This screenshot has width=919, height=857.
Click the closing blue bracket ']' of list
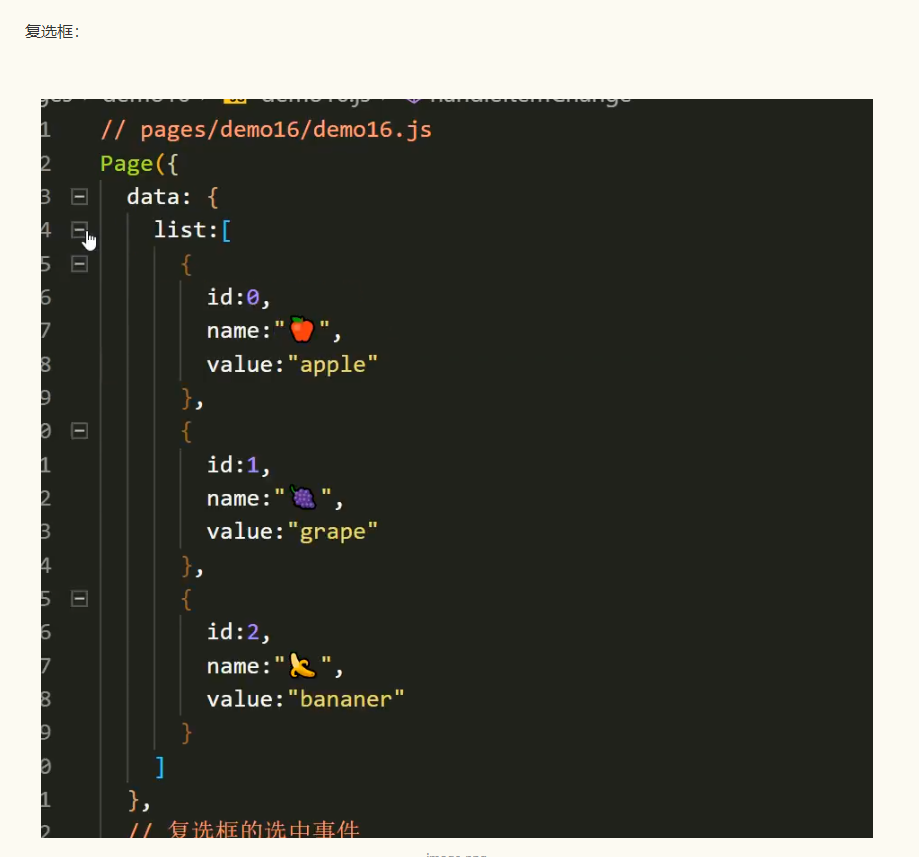[159, 766]
